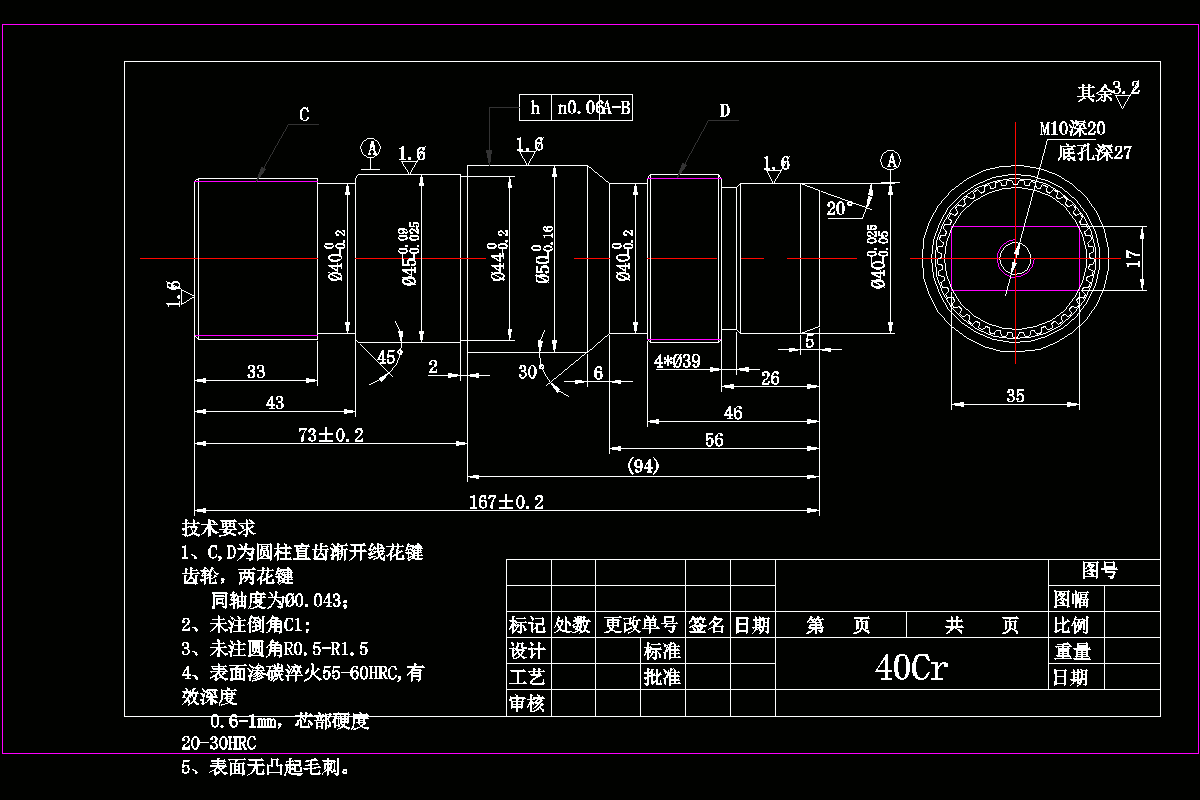Viewport: 1200px width, 800px height.
Task: Select the 标记 cell
Action: tap(527, 625)
